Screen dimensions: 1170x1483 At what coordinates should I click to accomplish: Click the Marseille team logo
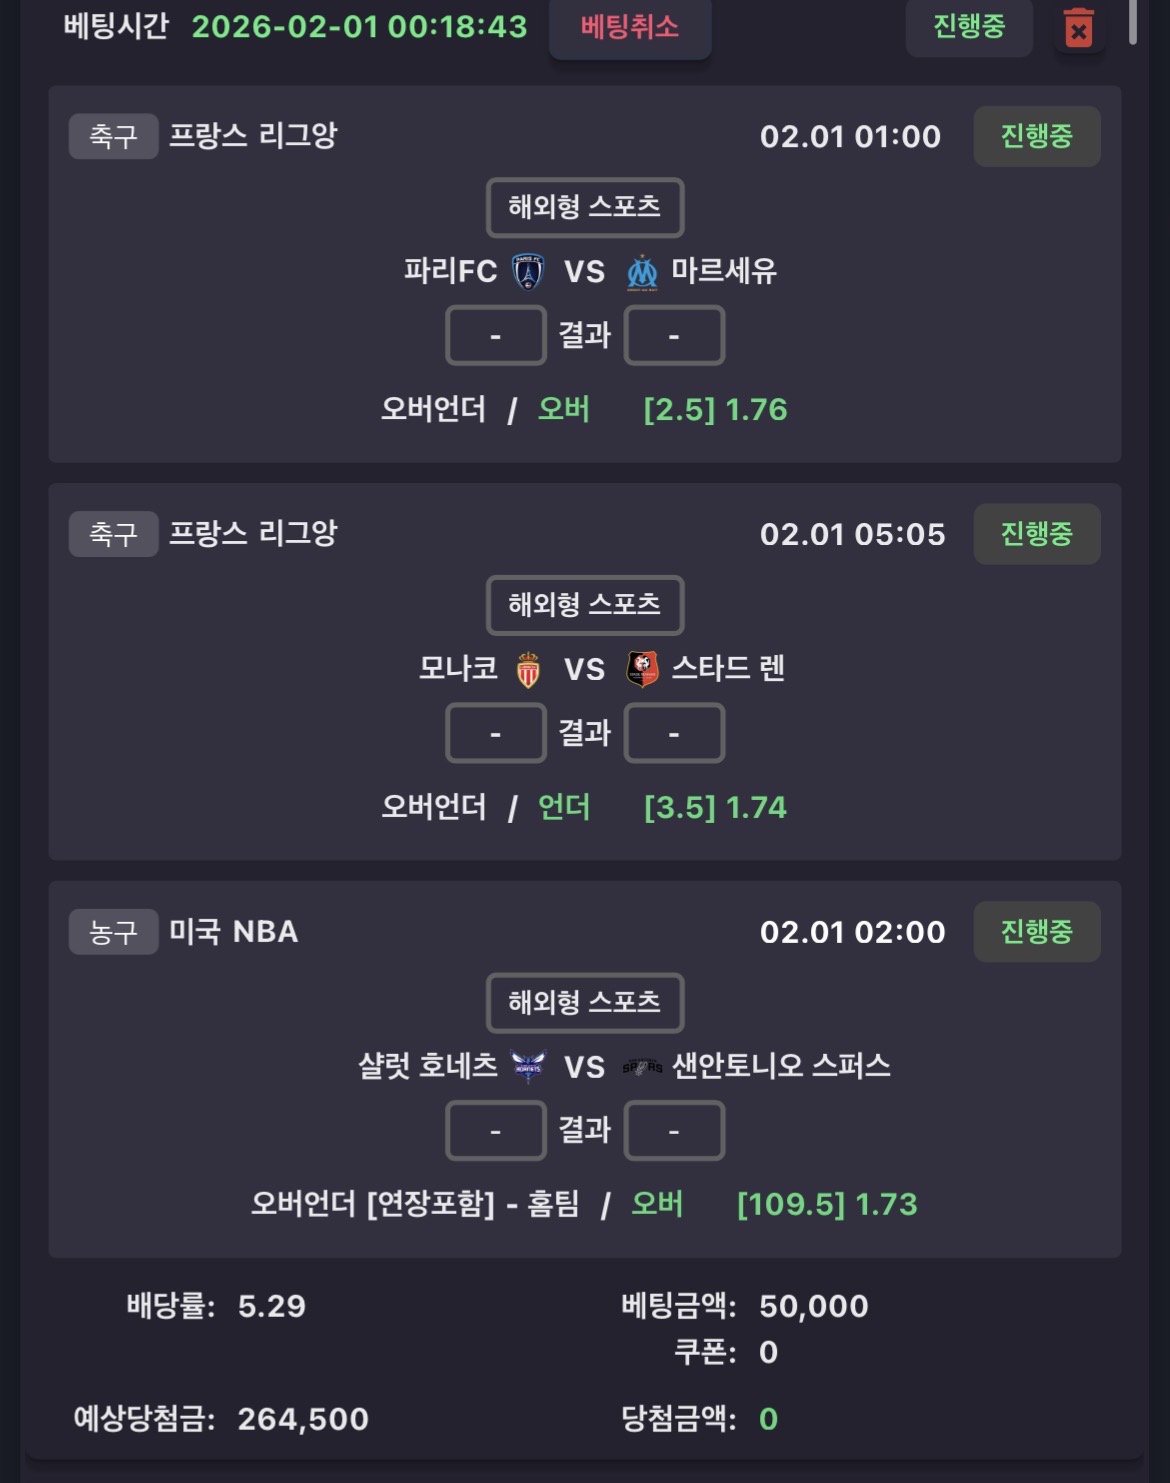pyautogui.click(x=642, y=272)
